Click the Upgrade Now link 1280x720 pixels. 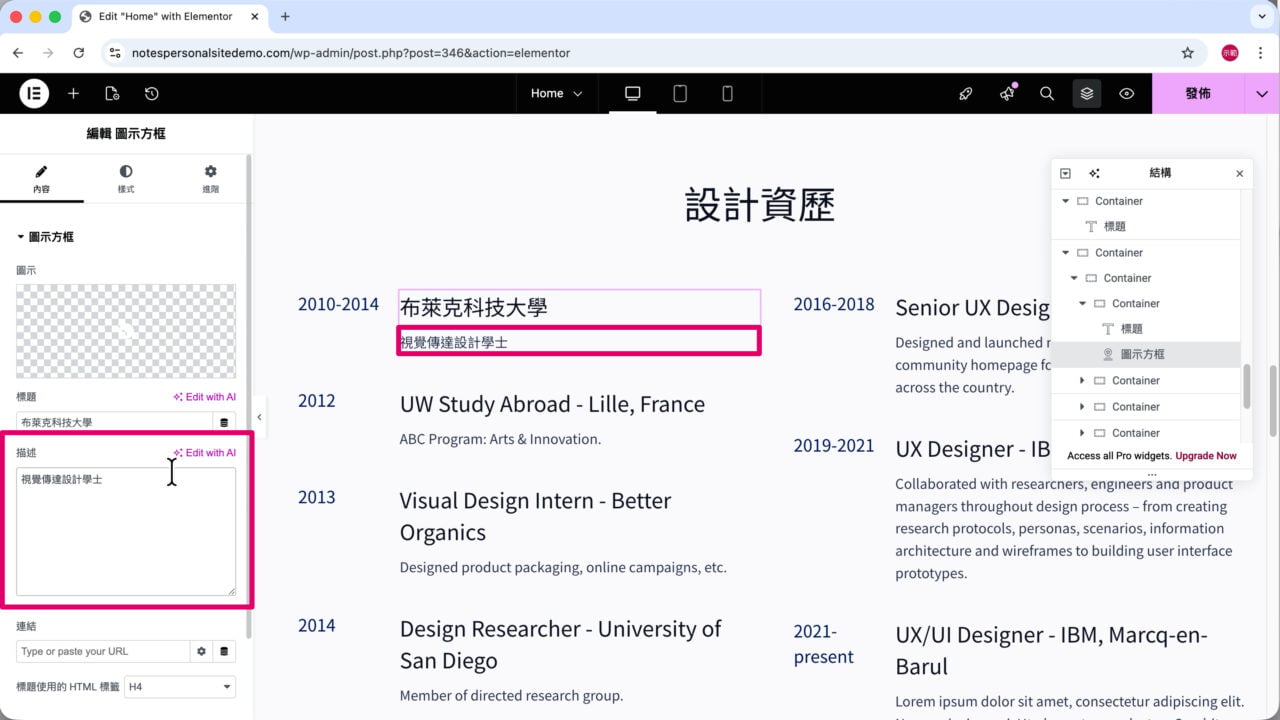point(1206,456)
